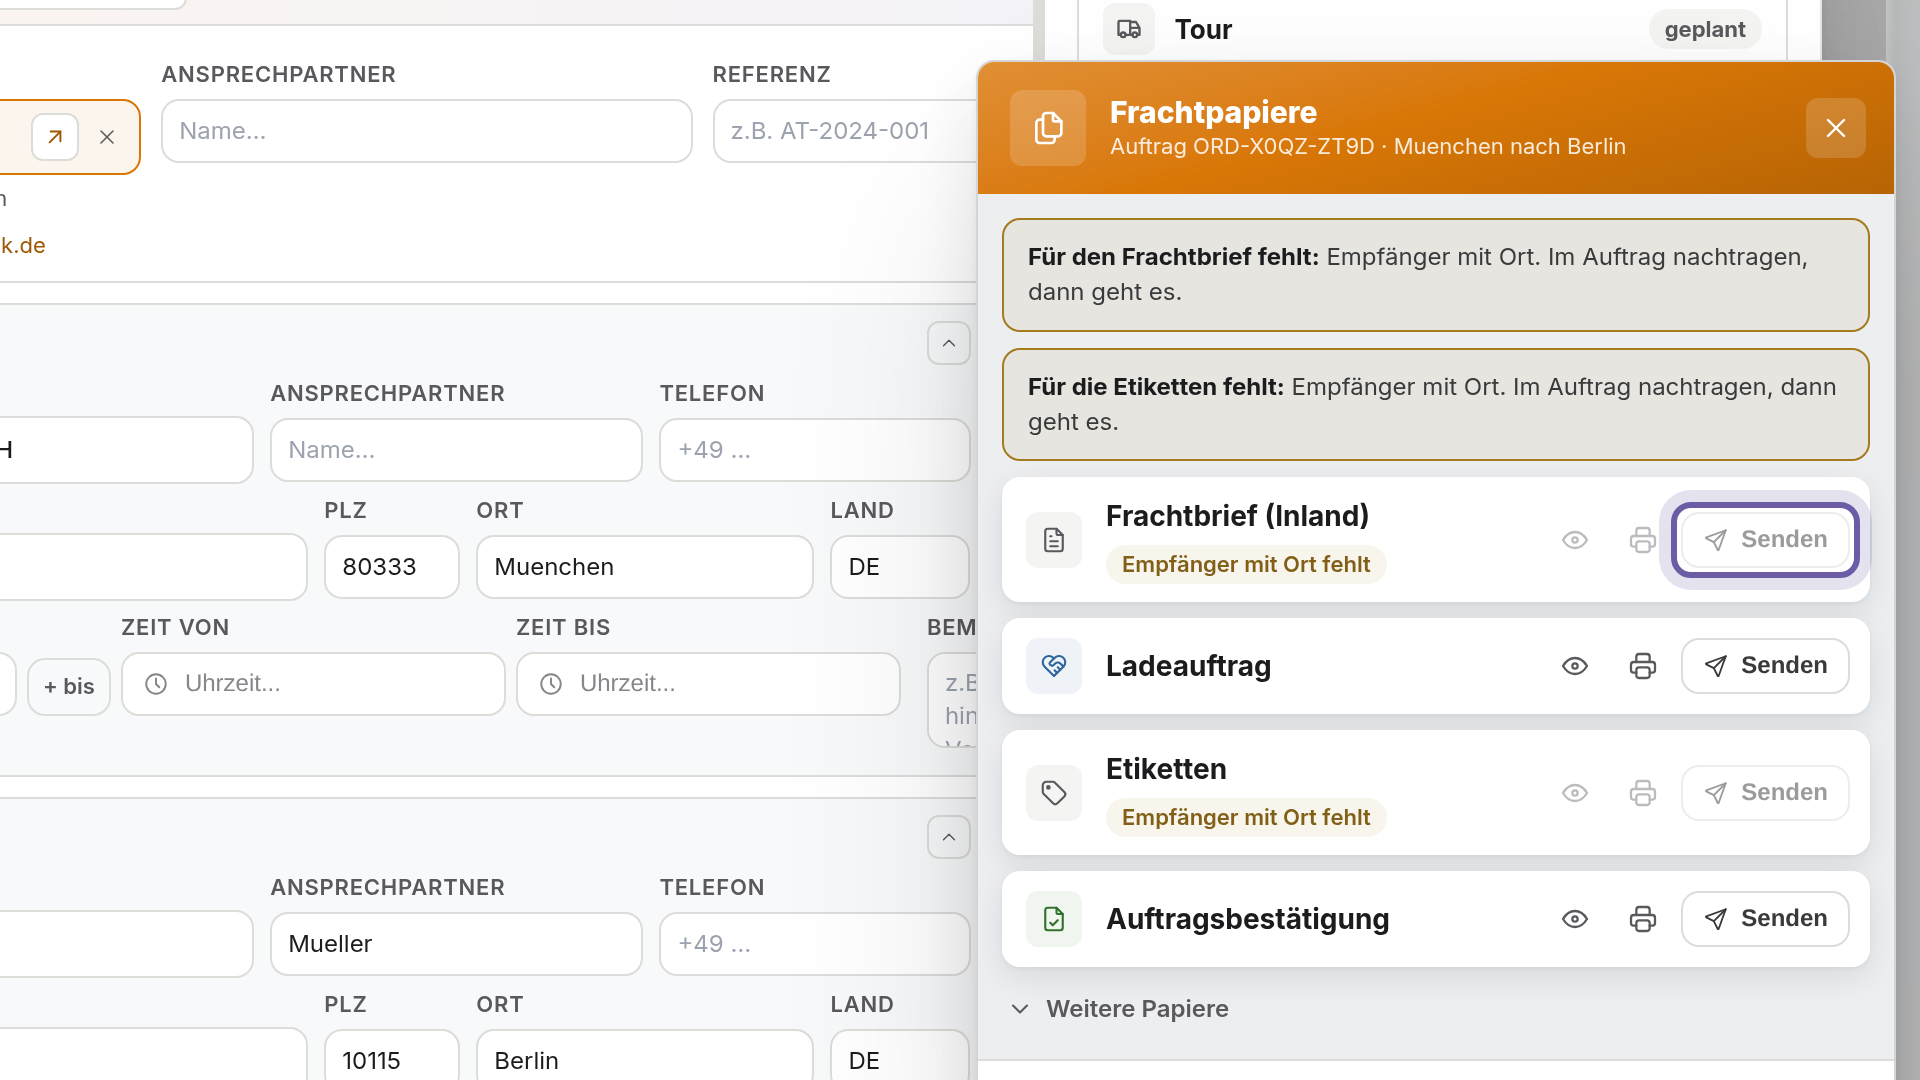Print the Auftragsbestätigung

tap(1642, 919)
